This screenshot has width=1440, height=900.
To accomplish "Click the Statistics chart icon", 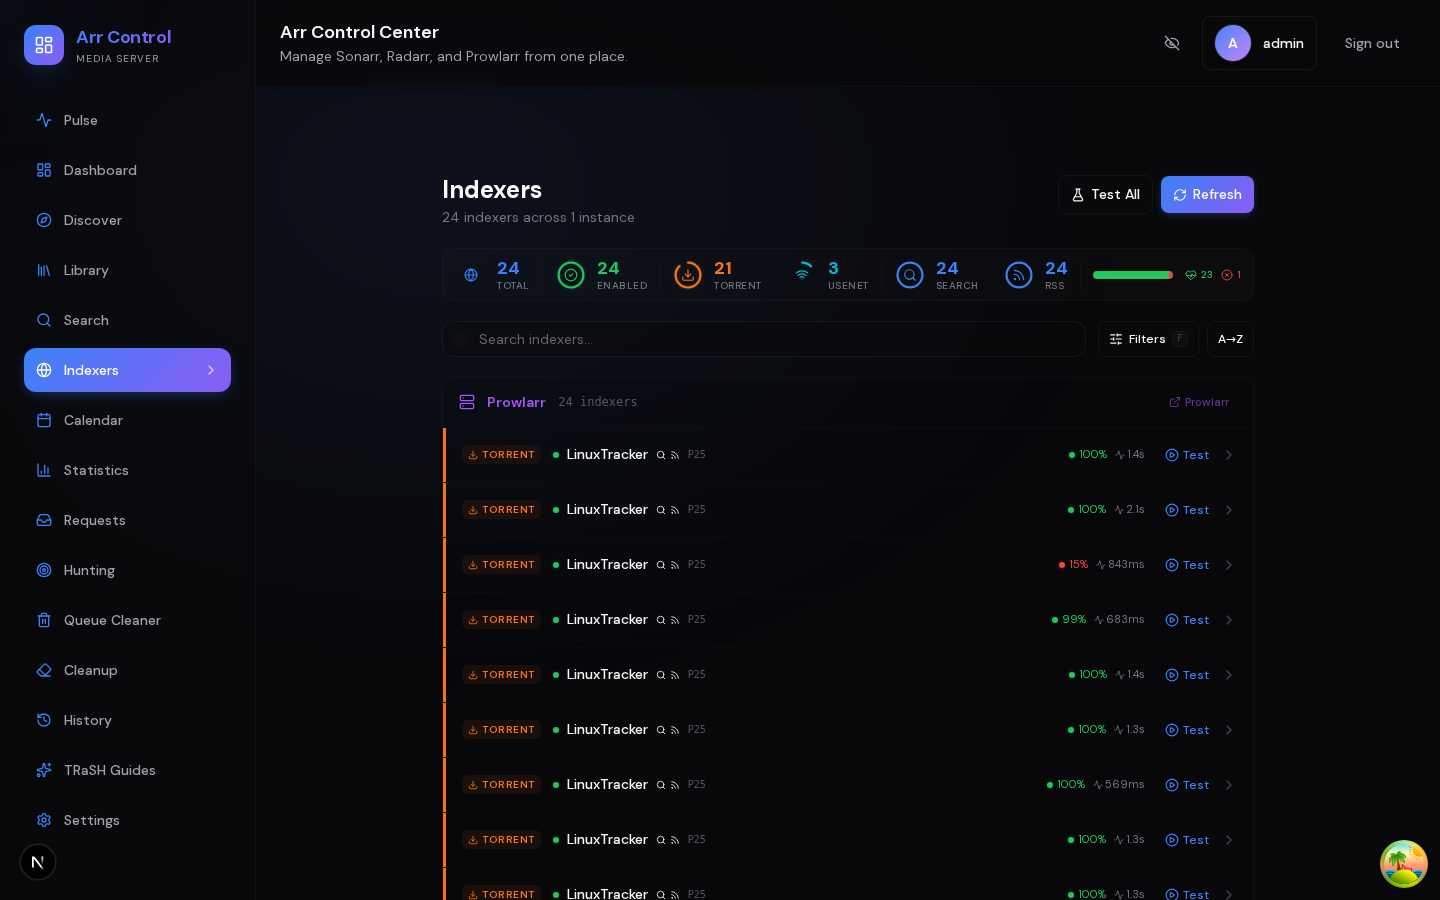I will pos(44,470).
